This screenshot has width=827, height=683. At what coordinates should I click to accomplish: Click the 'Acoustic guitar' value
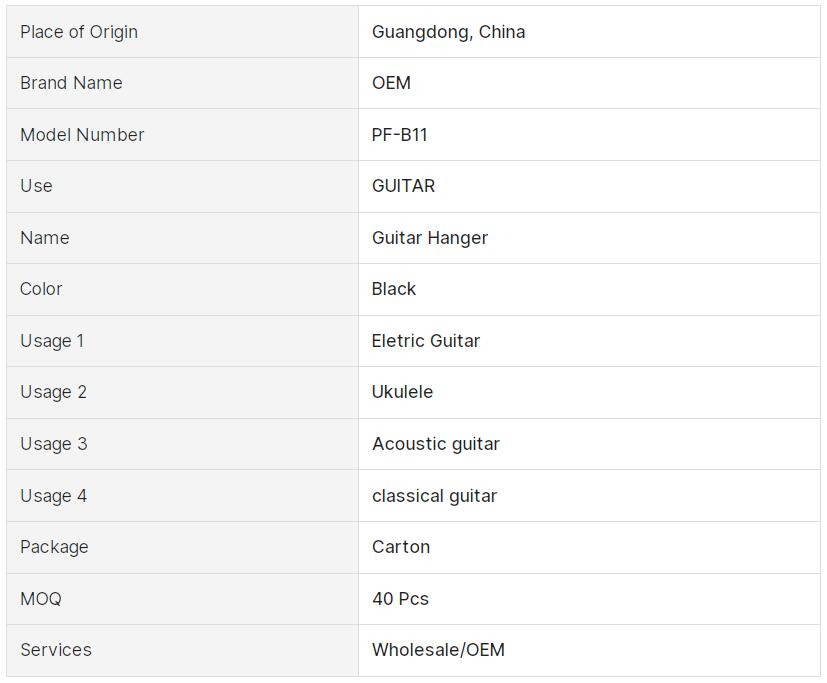click(x=436, y=444)
